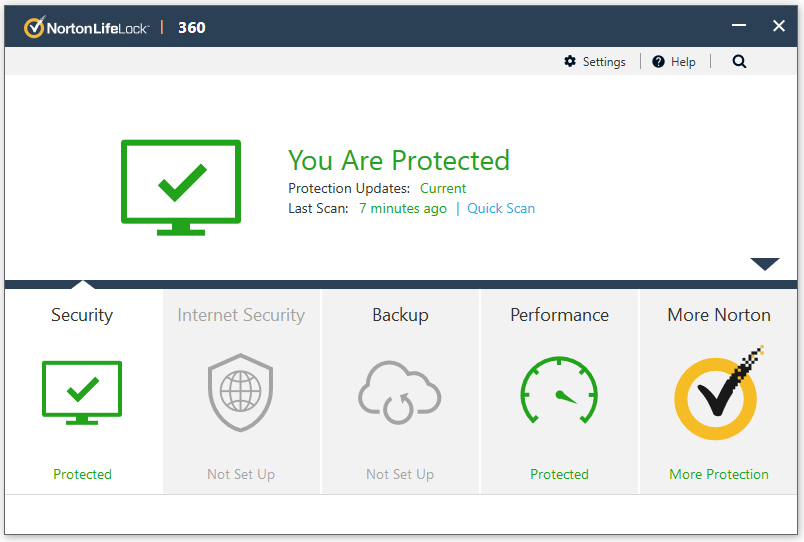804x542 pixels.
Task: Click Protected status under Security
Action: tap(83, 474)
